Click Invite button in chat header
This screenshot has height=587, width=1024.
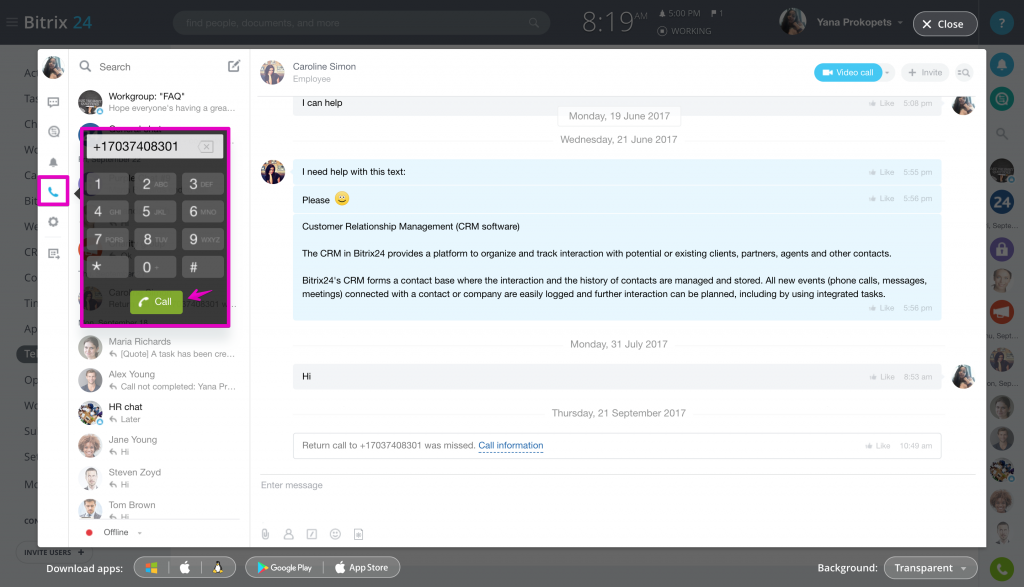925,72
